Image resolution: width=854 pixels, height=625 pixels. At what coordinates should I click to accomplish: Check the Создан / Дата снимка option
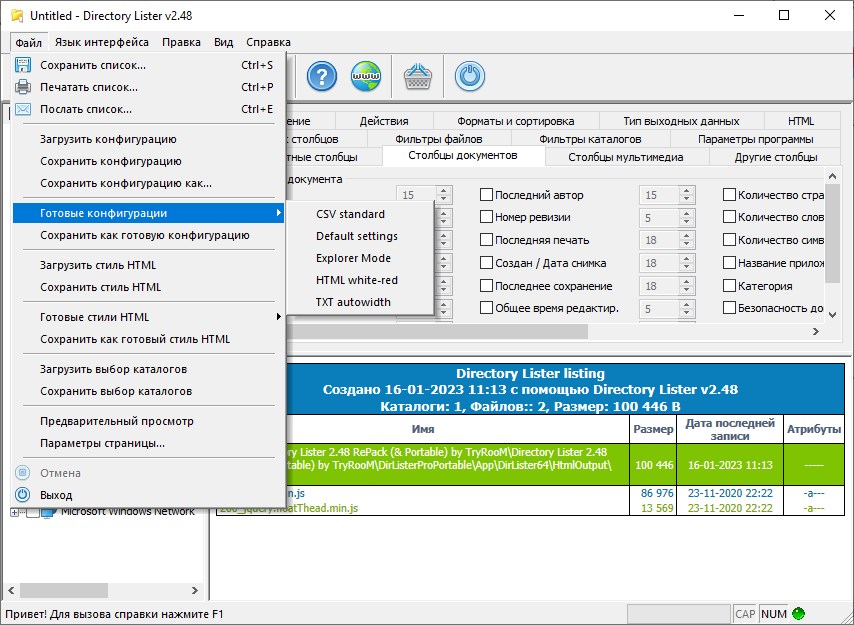pos(486,262)
